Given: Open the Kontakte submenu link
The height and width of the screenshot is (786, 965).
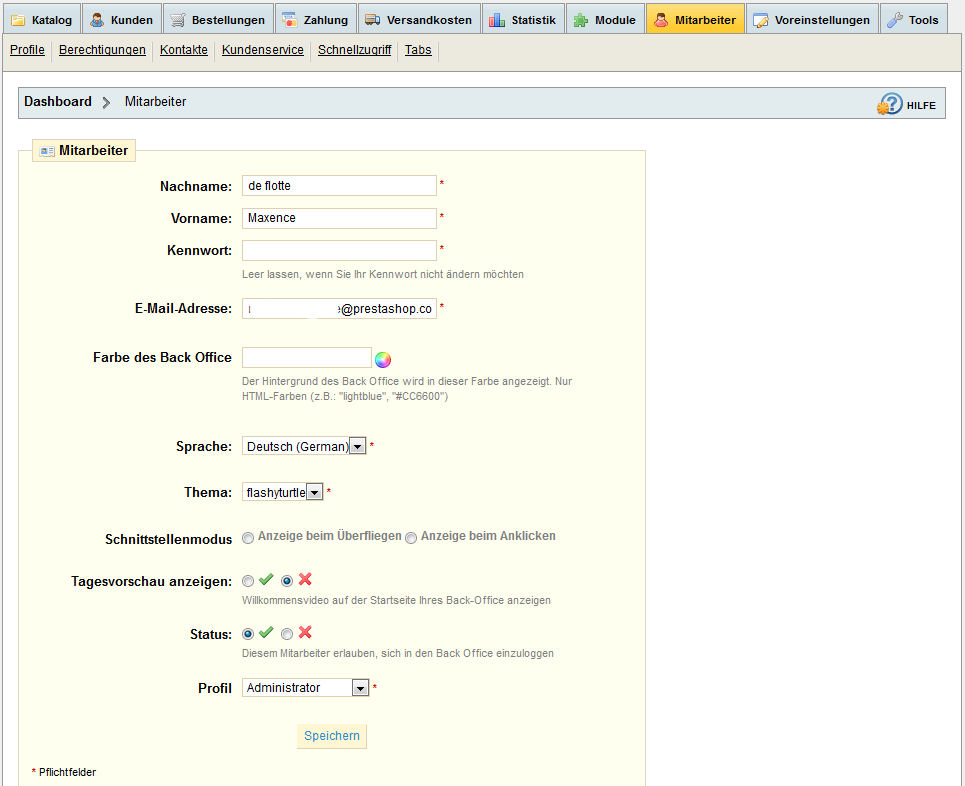Looking at the screenshot, I should tap(183, 50).
